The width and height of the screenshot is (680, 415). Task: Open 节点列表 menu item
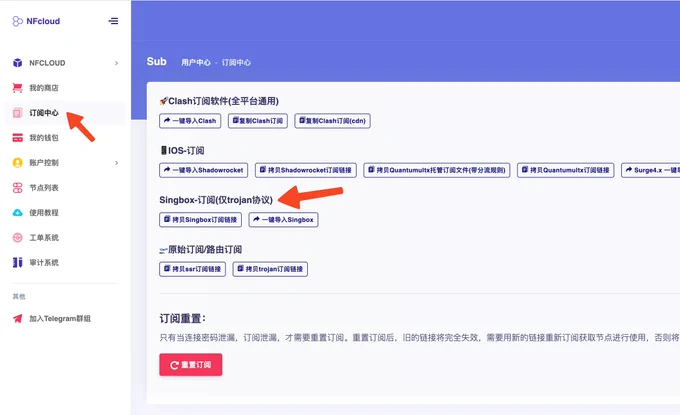point(65,188)
